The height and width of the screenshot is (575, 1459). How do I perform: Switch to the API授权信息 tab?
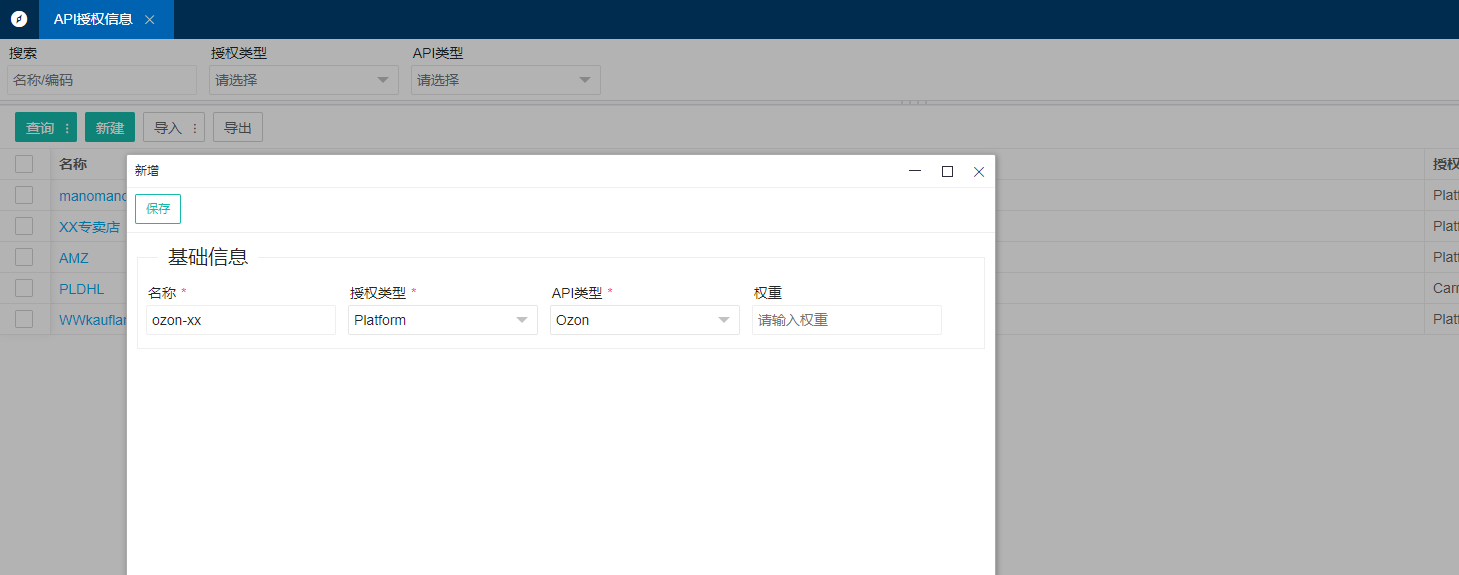point(93,19)
